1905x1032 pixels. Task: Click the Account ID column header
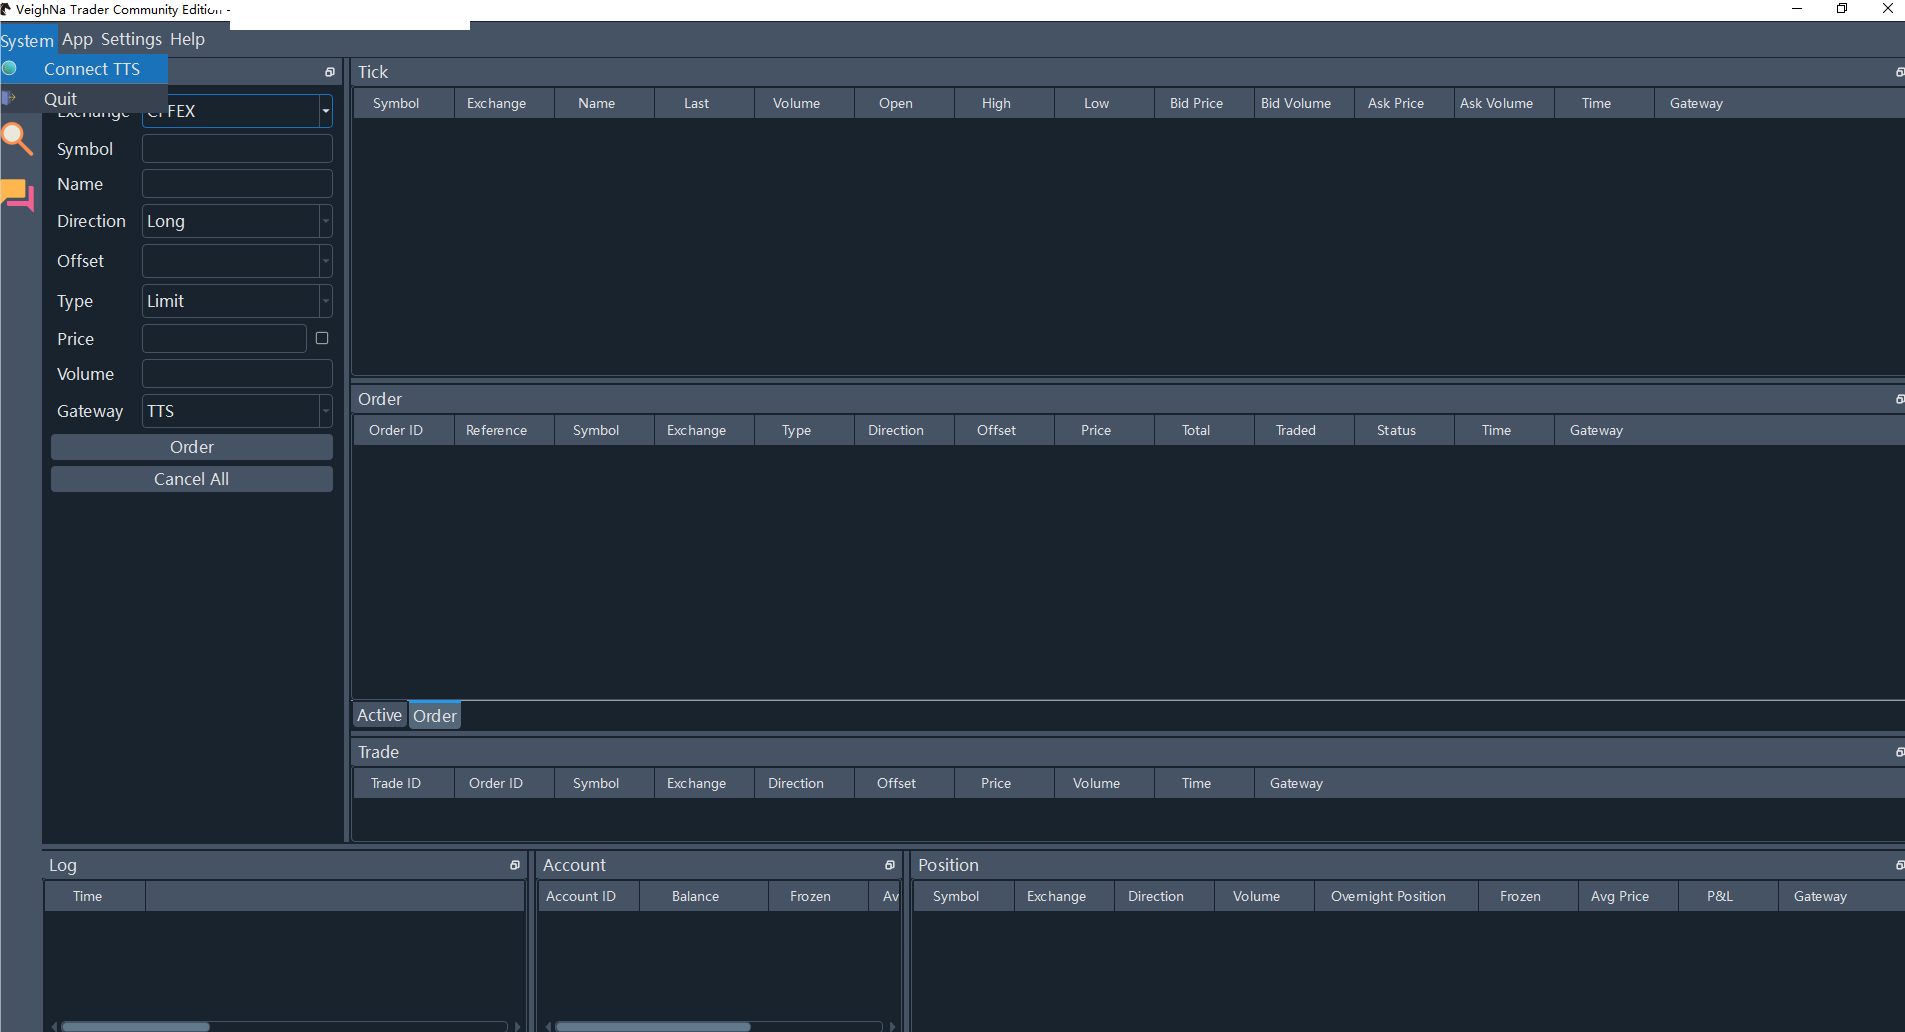point(589,896)
